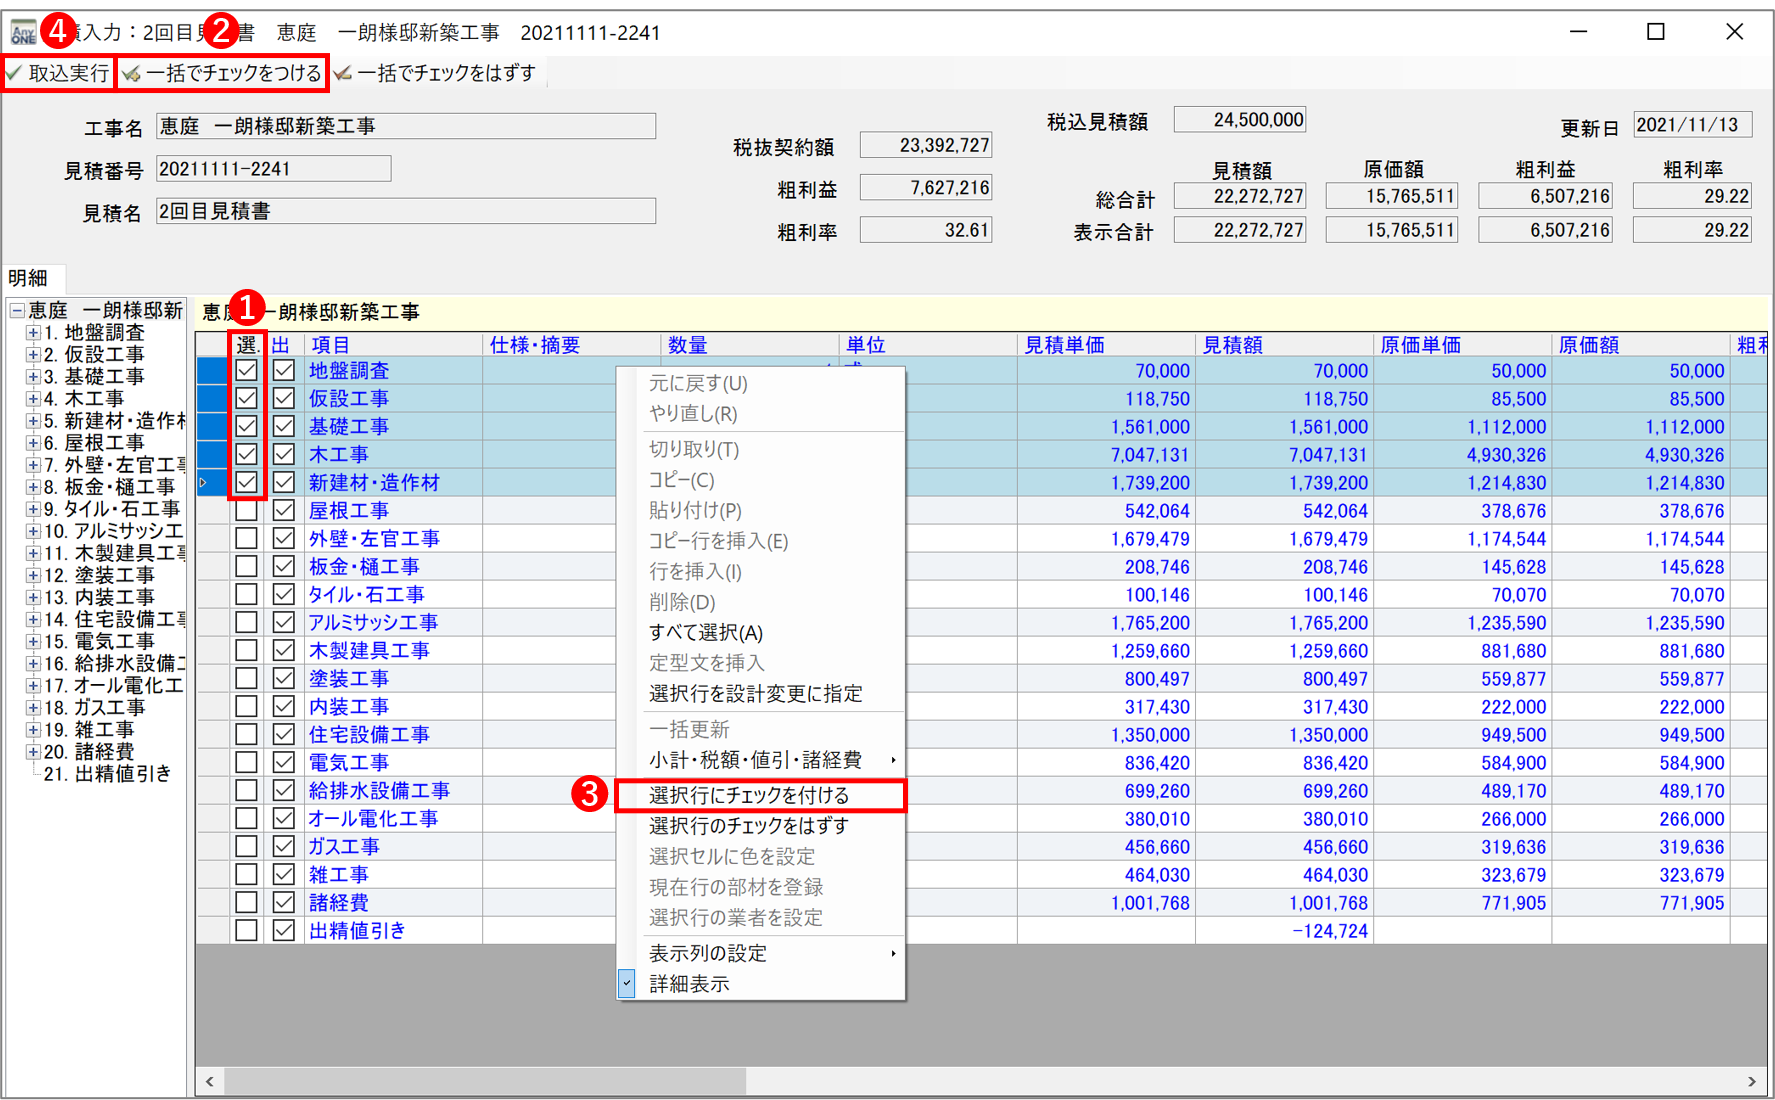This screenshot has width=1775, height=1100.
Task: Select すべて選択(A) in the context menu
Action: (705, 633)
